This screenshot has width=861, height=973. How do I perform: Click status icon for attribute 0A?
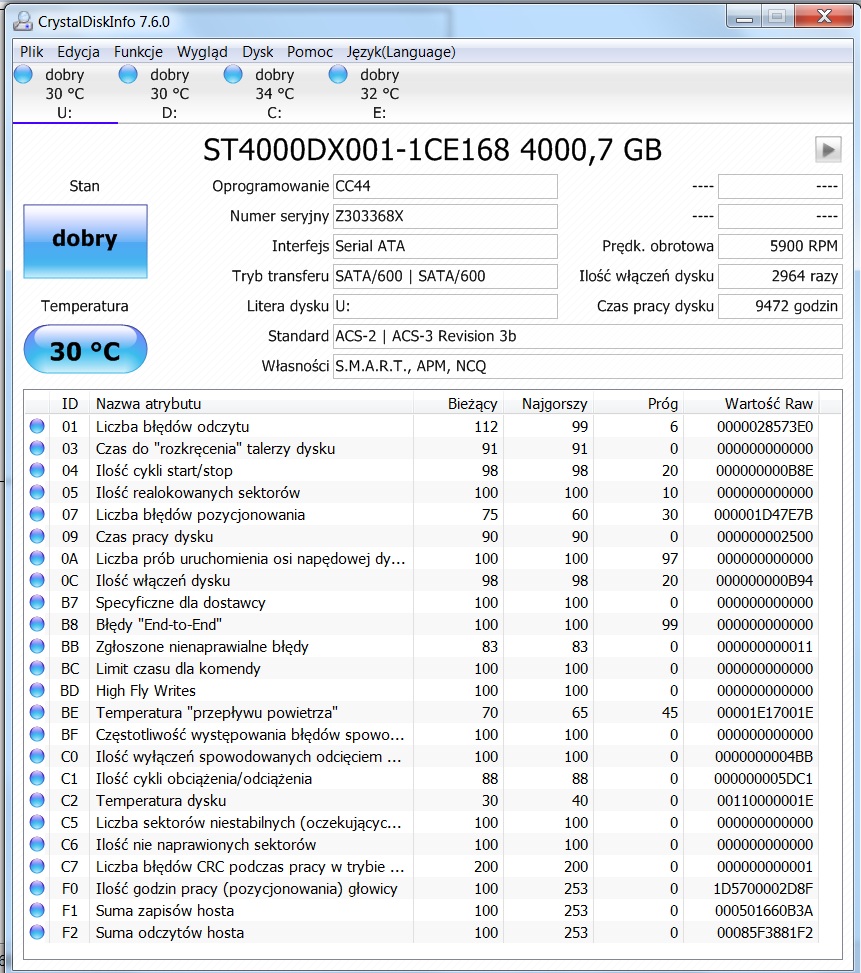37,558
